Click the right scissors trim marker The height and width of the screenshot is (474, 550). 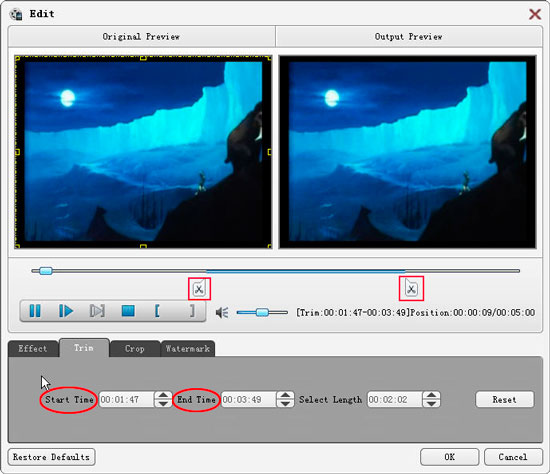(411, 288)
